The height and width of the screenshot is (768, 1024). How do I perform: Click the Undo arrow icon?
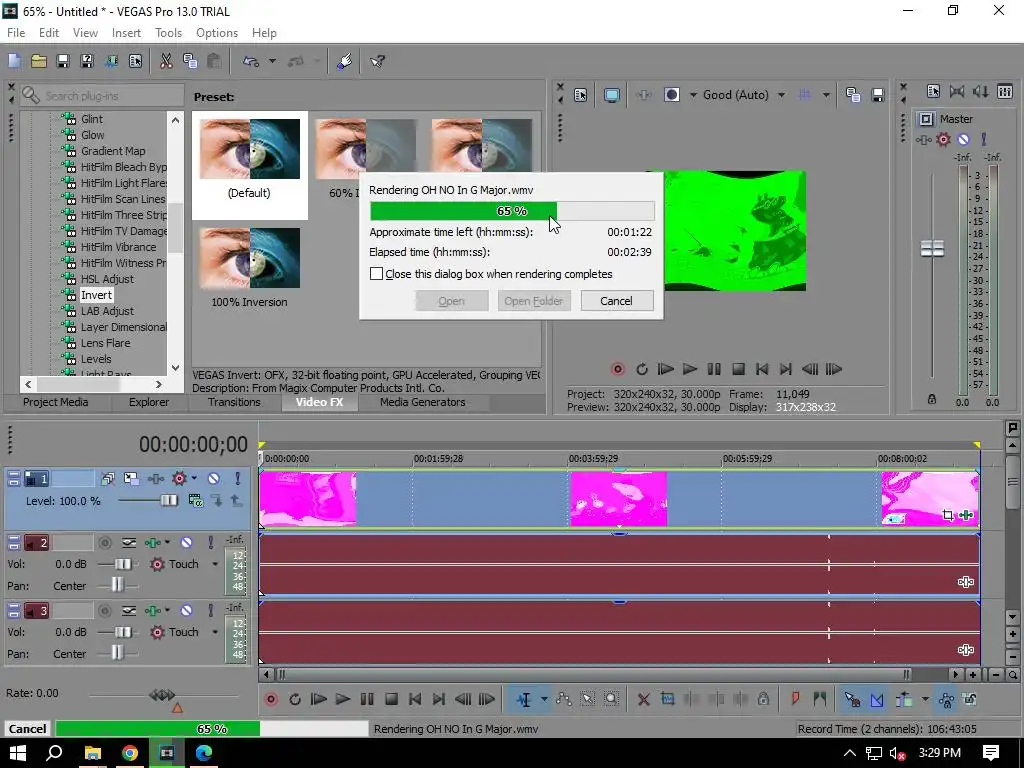pos(251,61)
